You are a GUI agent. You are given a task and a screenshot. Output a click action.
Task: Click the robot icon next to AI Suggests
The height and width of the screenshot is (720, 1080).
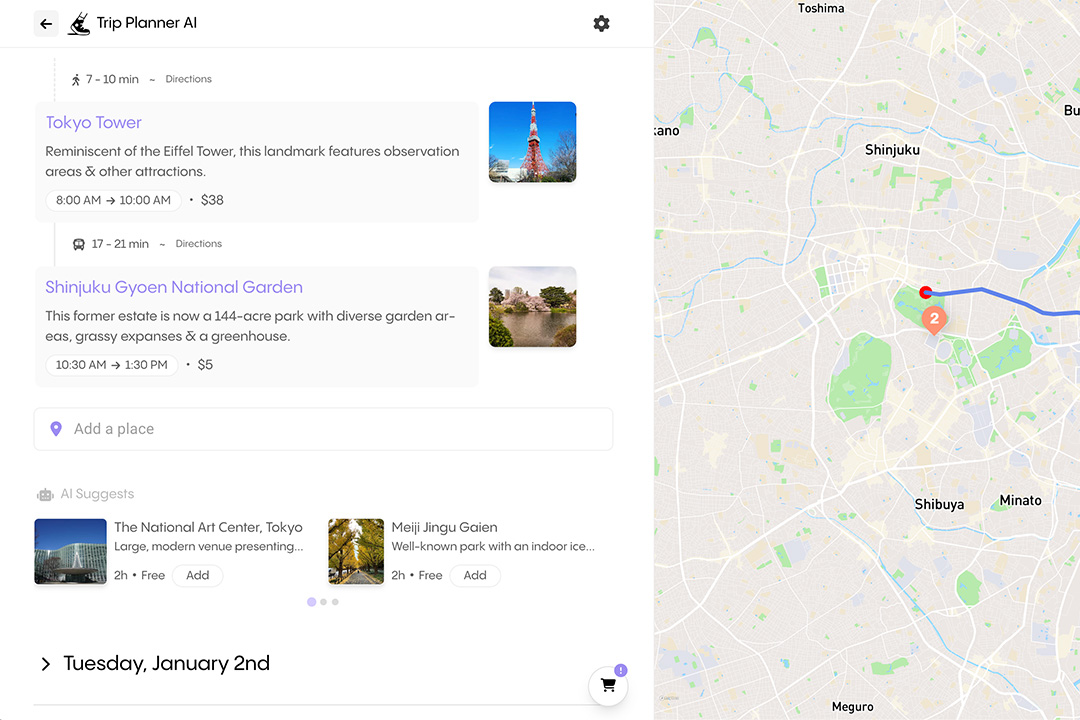coord(45,494)
